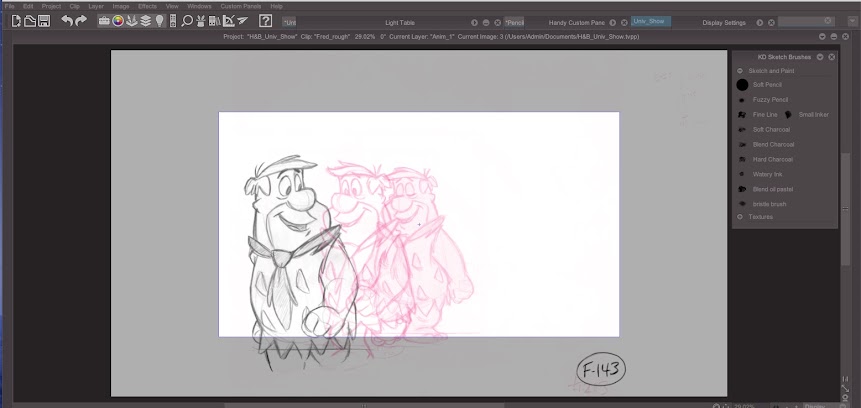Open the Layer menu
This screenshot has height=408, width=861.
point(96,6)
